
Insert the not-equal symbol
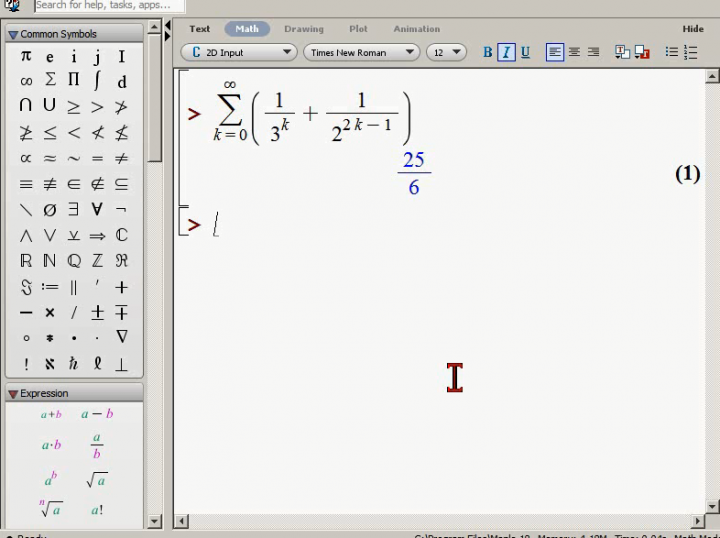click(121, 159)
